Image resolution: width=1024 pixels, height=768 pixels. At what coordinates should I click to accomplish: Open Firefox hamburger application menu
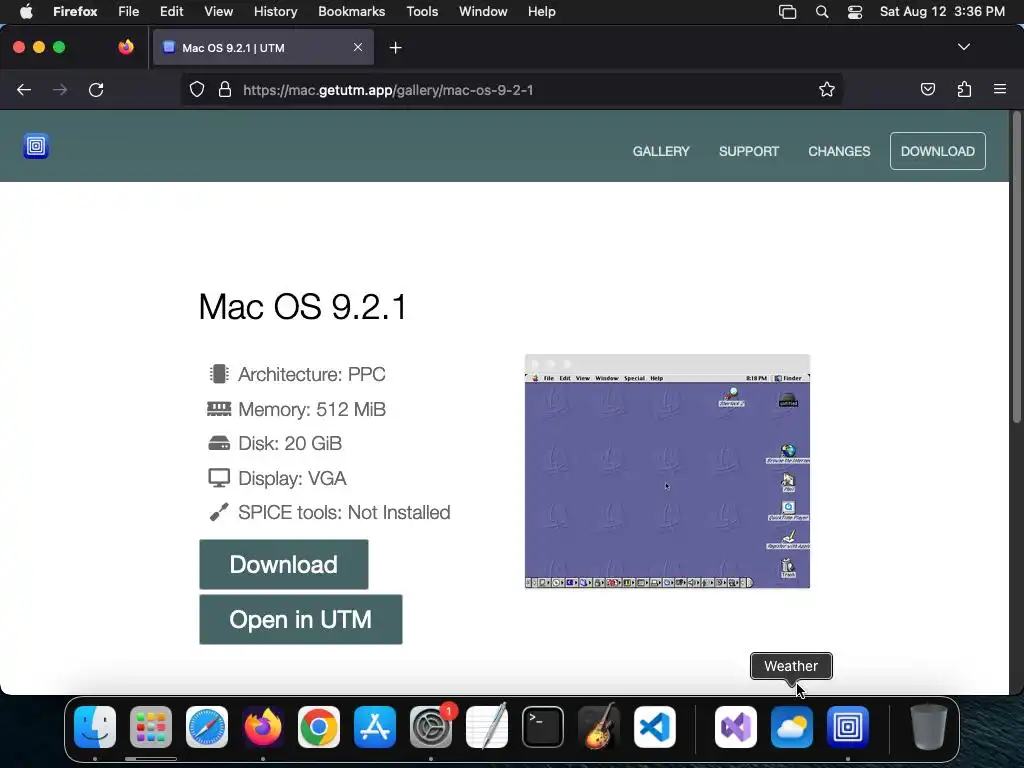[x=1000, y=89]
